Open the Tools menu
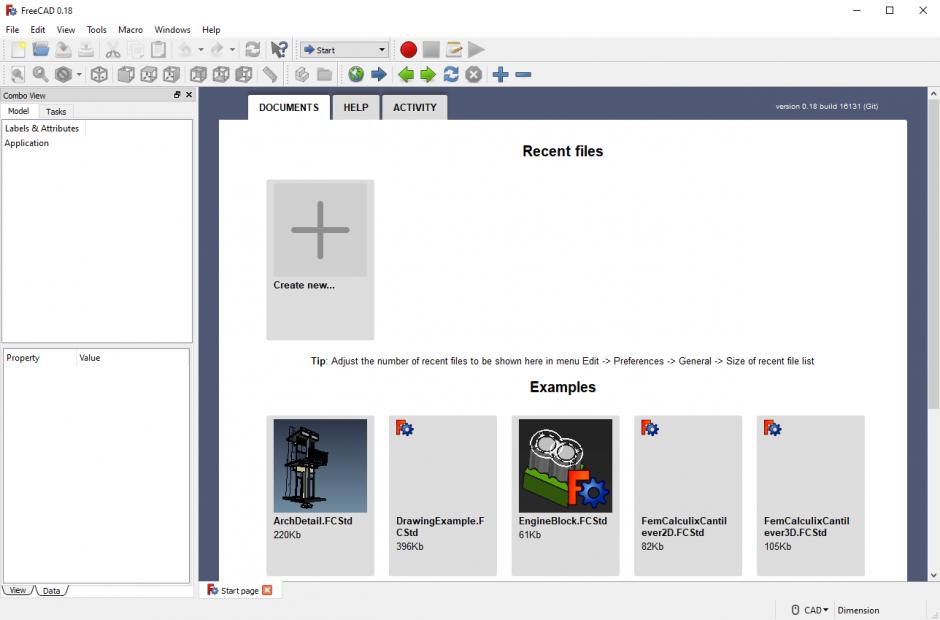 click(x=97, y=29)
